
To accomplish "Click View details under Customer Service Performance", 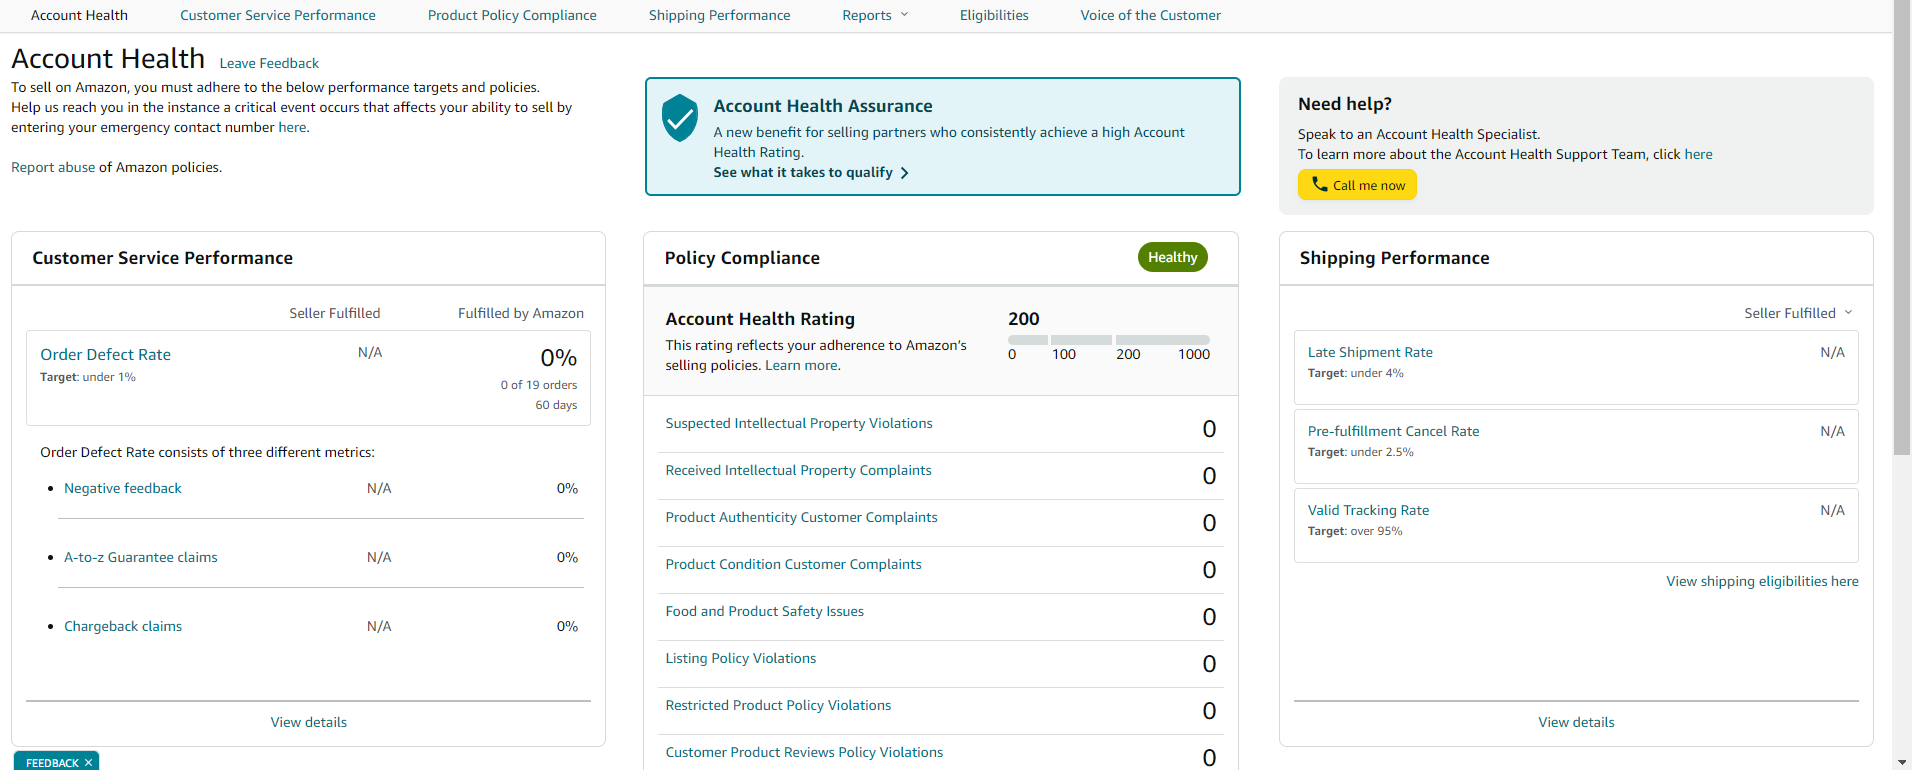I will tap(309, 722).
